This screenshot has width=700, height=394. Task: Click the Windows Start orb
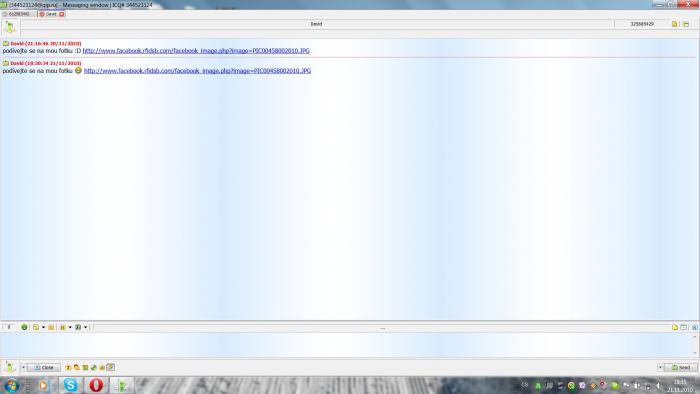click(x=12, y=385)
